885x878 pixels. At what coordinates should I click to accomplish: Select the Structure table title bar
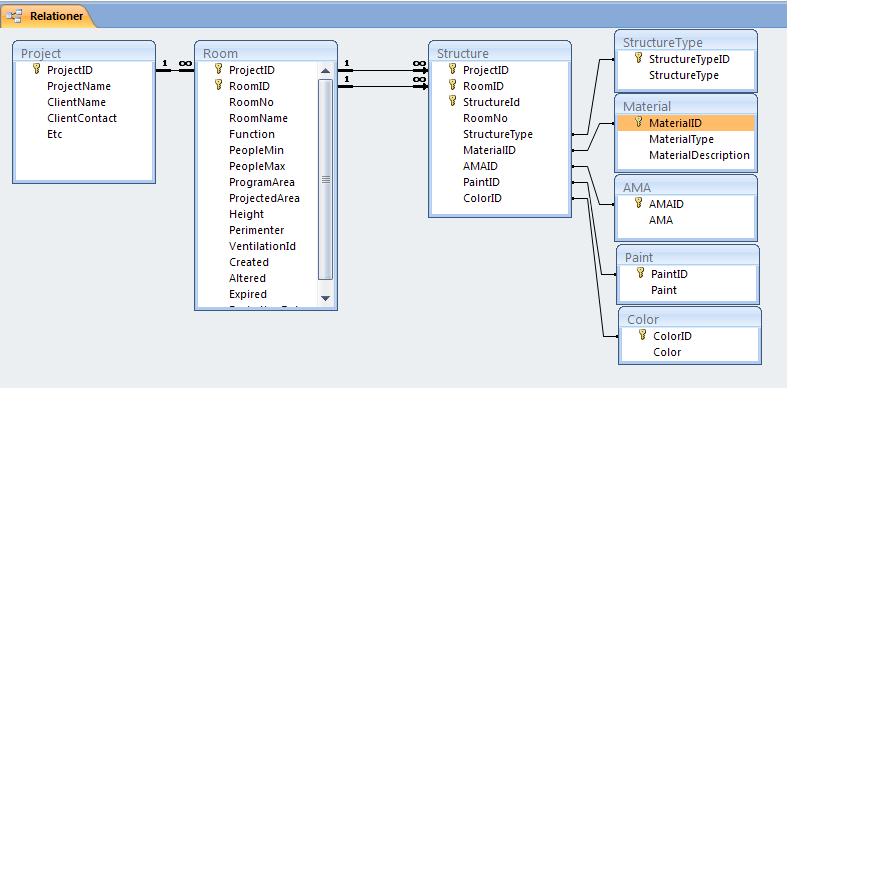[x=500, y=53]
